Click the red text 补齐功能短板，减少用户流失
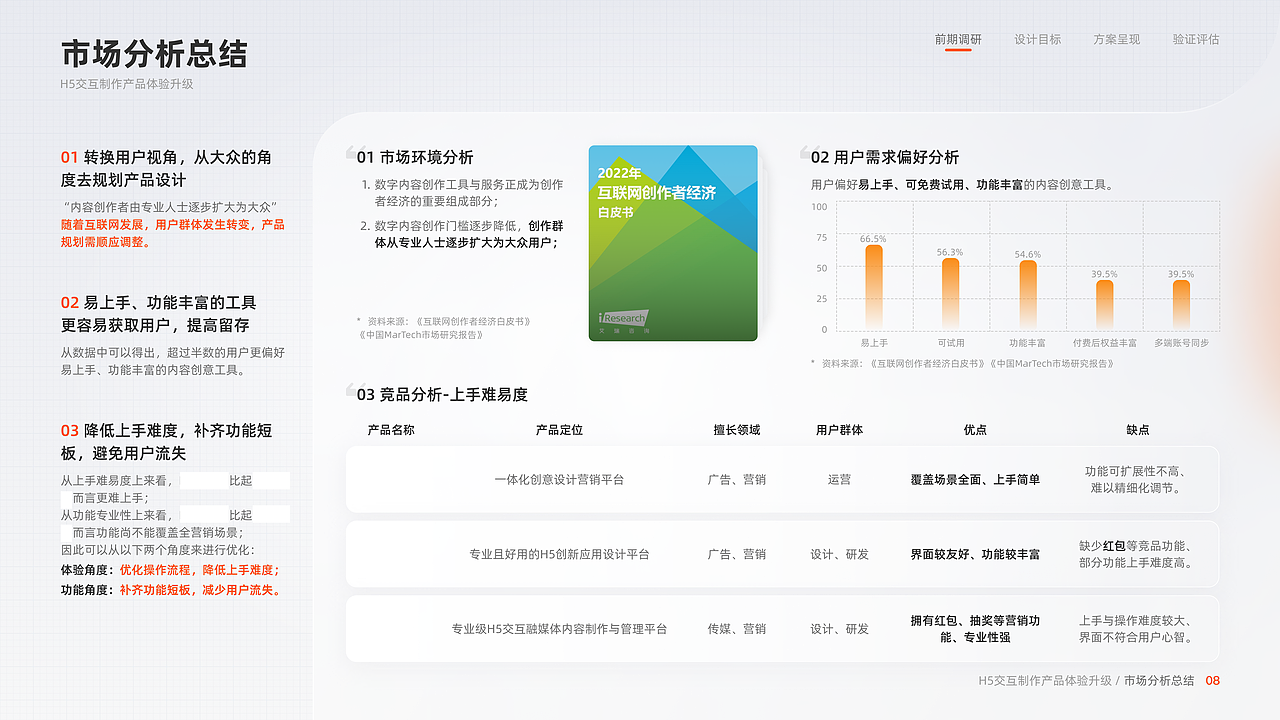This screenshot has width=1280, height=720. coord(200,590)
